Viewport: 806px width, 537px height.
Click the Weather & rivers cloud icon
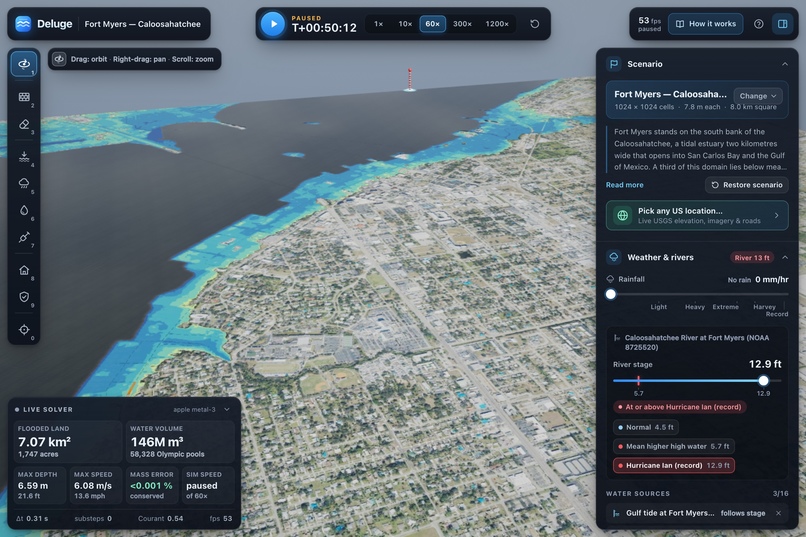(614, 257)
